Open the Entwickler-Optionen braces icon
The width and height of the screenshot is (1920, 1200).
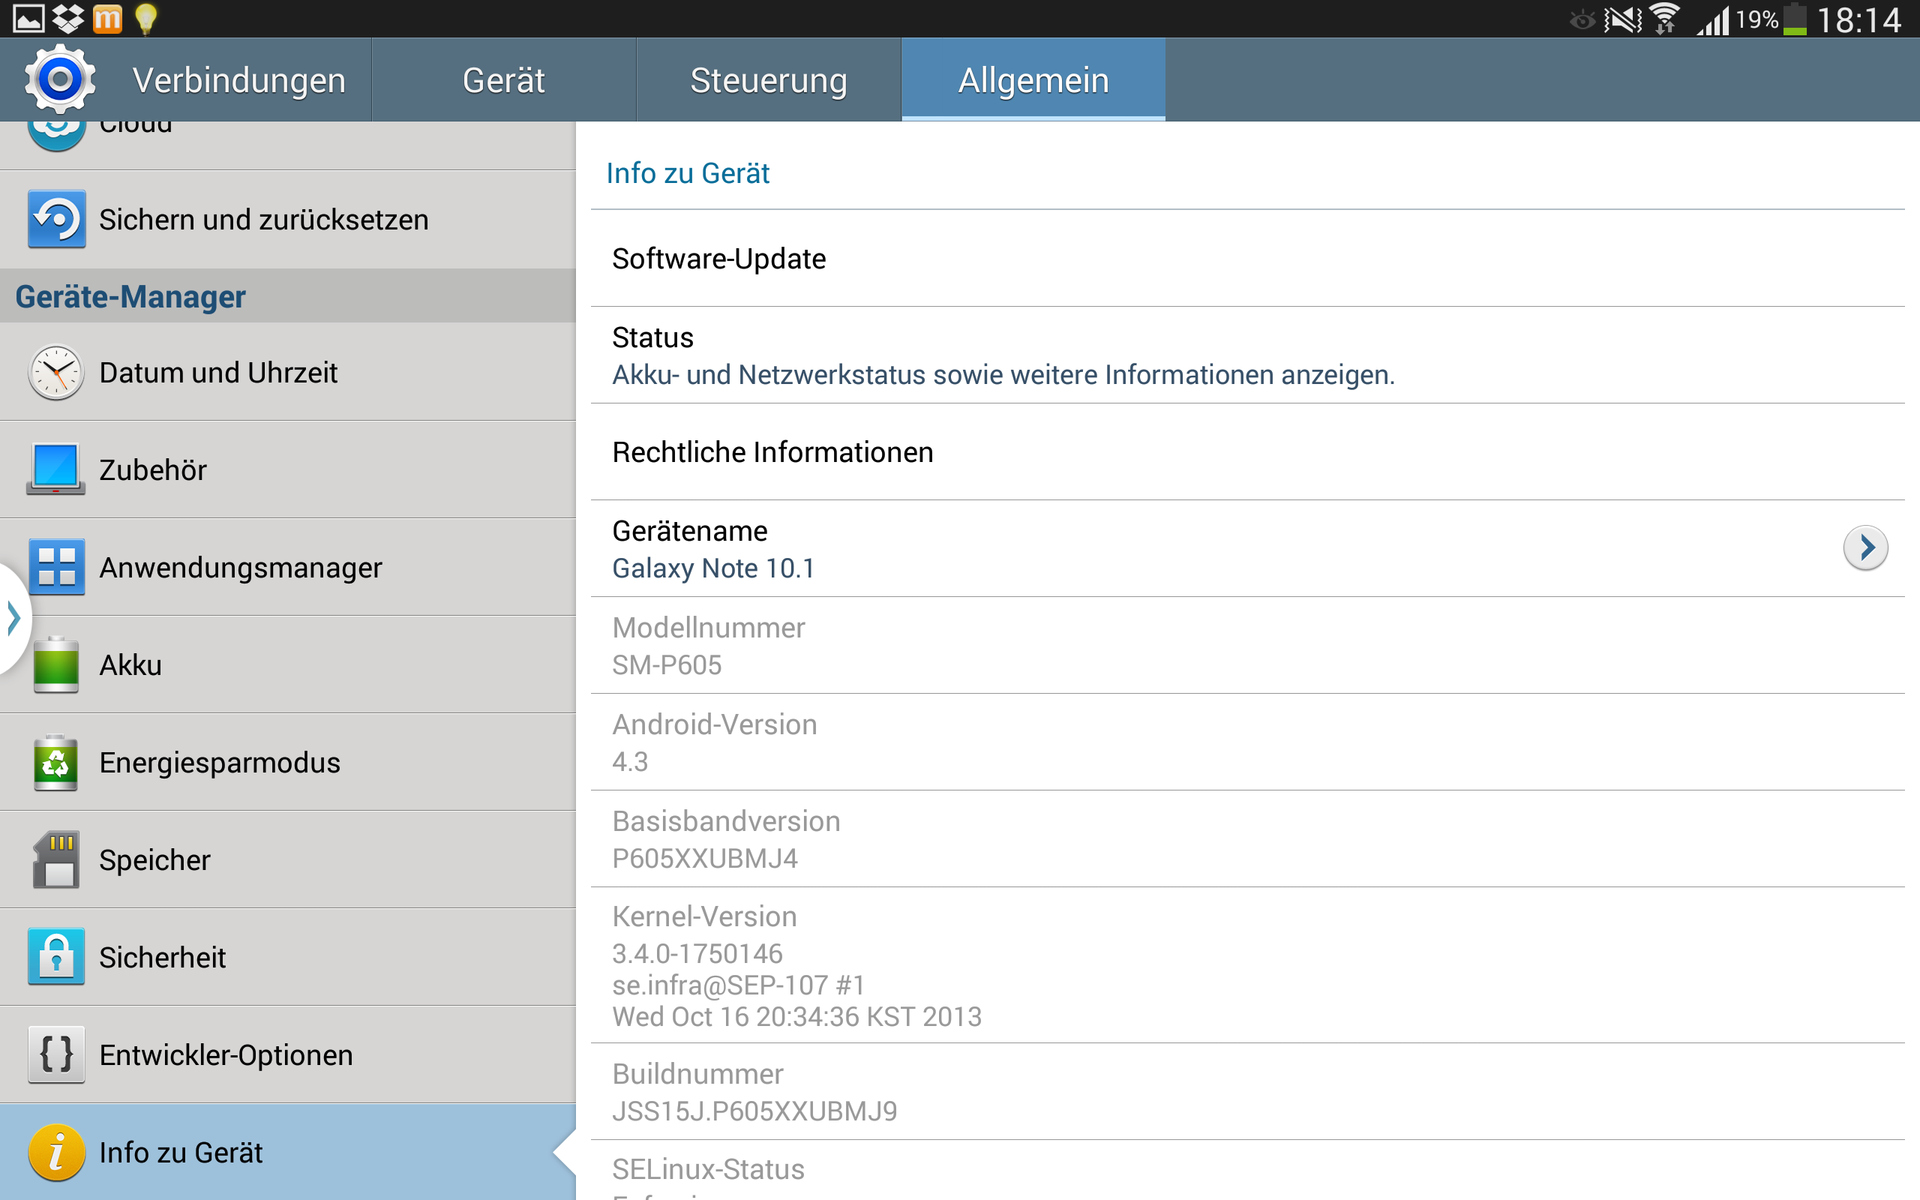57,1055
